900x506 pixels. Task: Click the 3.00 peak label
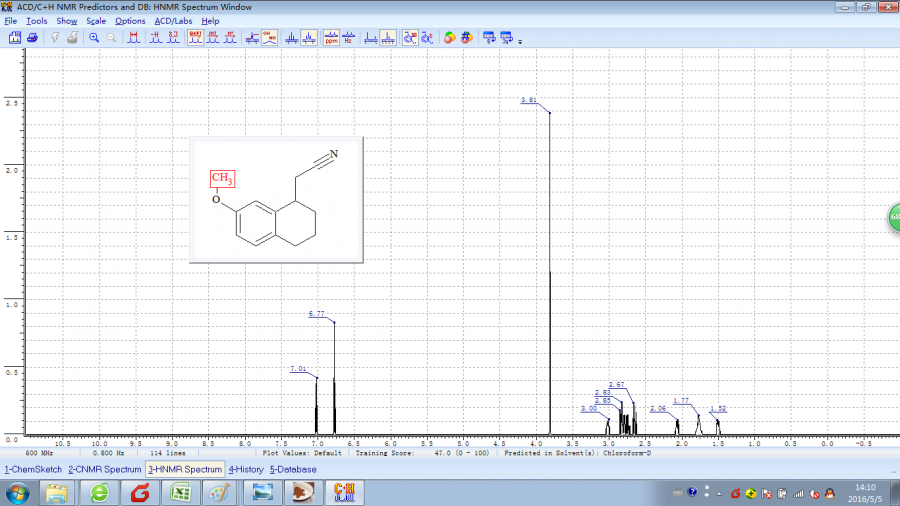[x=589, y=408]
